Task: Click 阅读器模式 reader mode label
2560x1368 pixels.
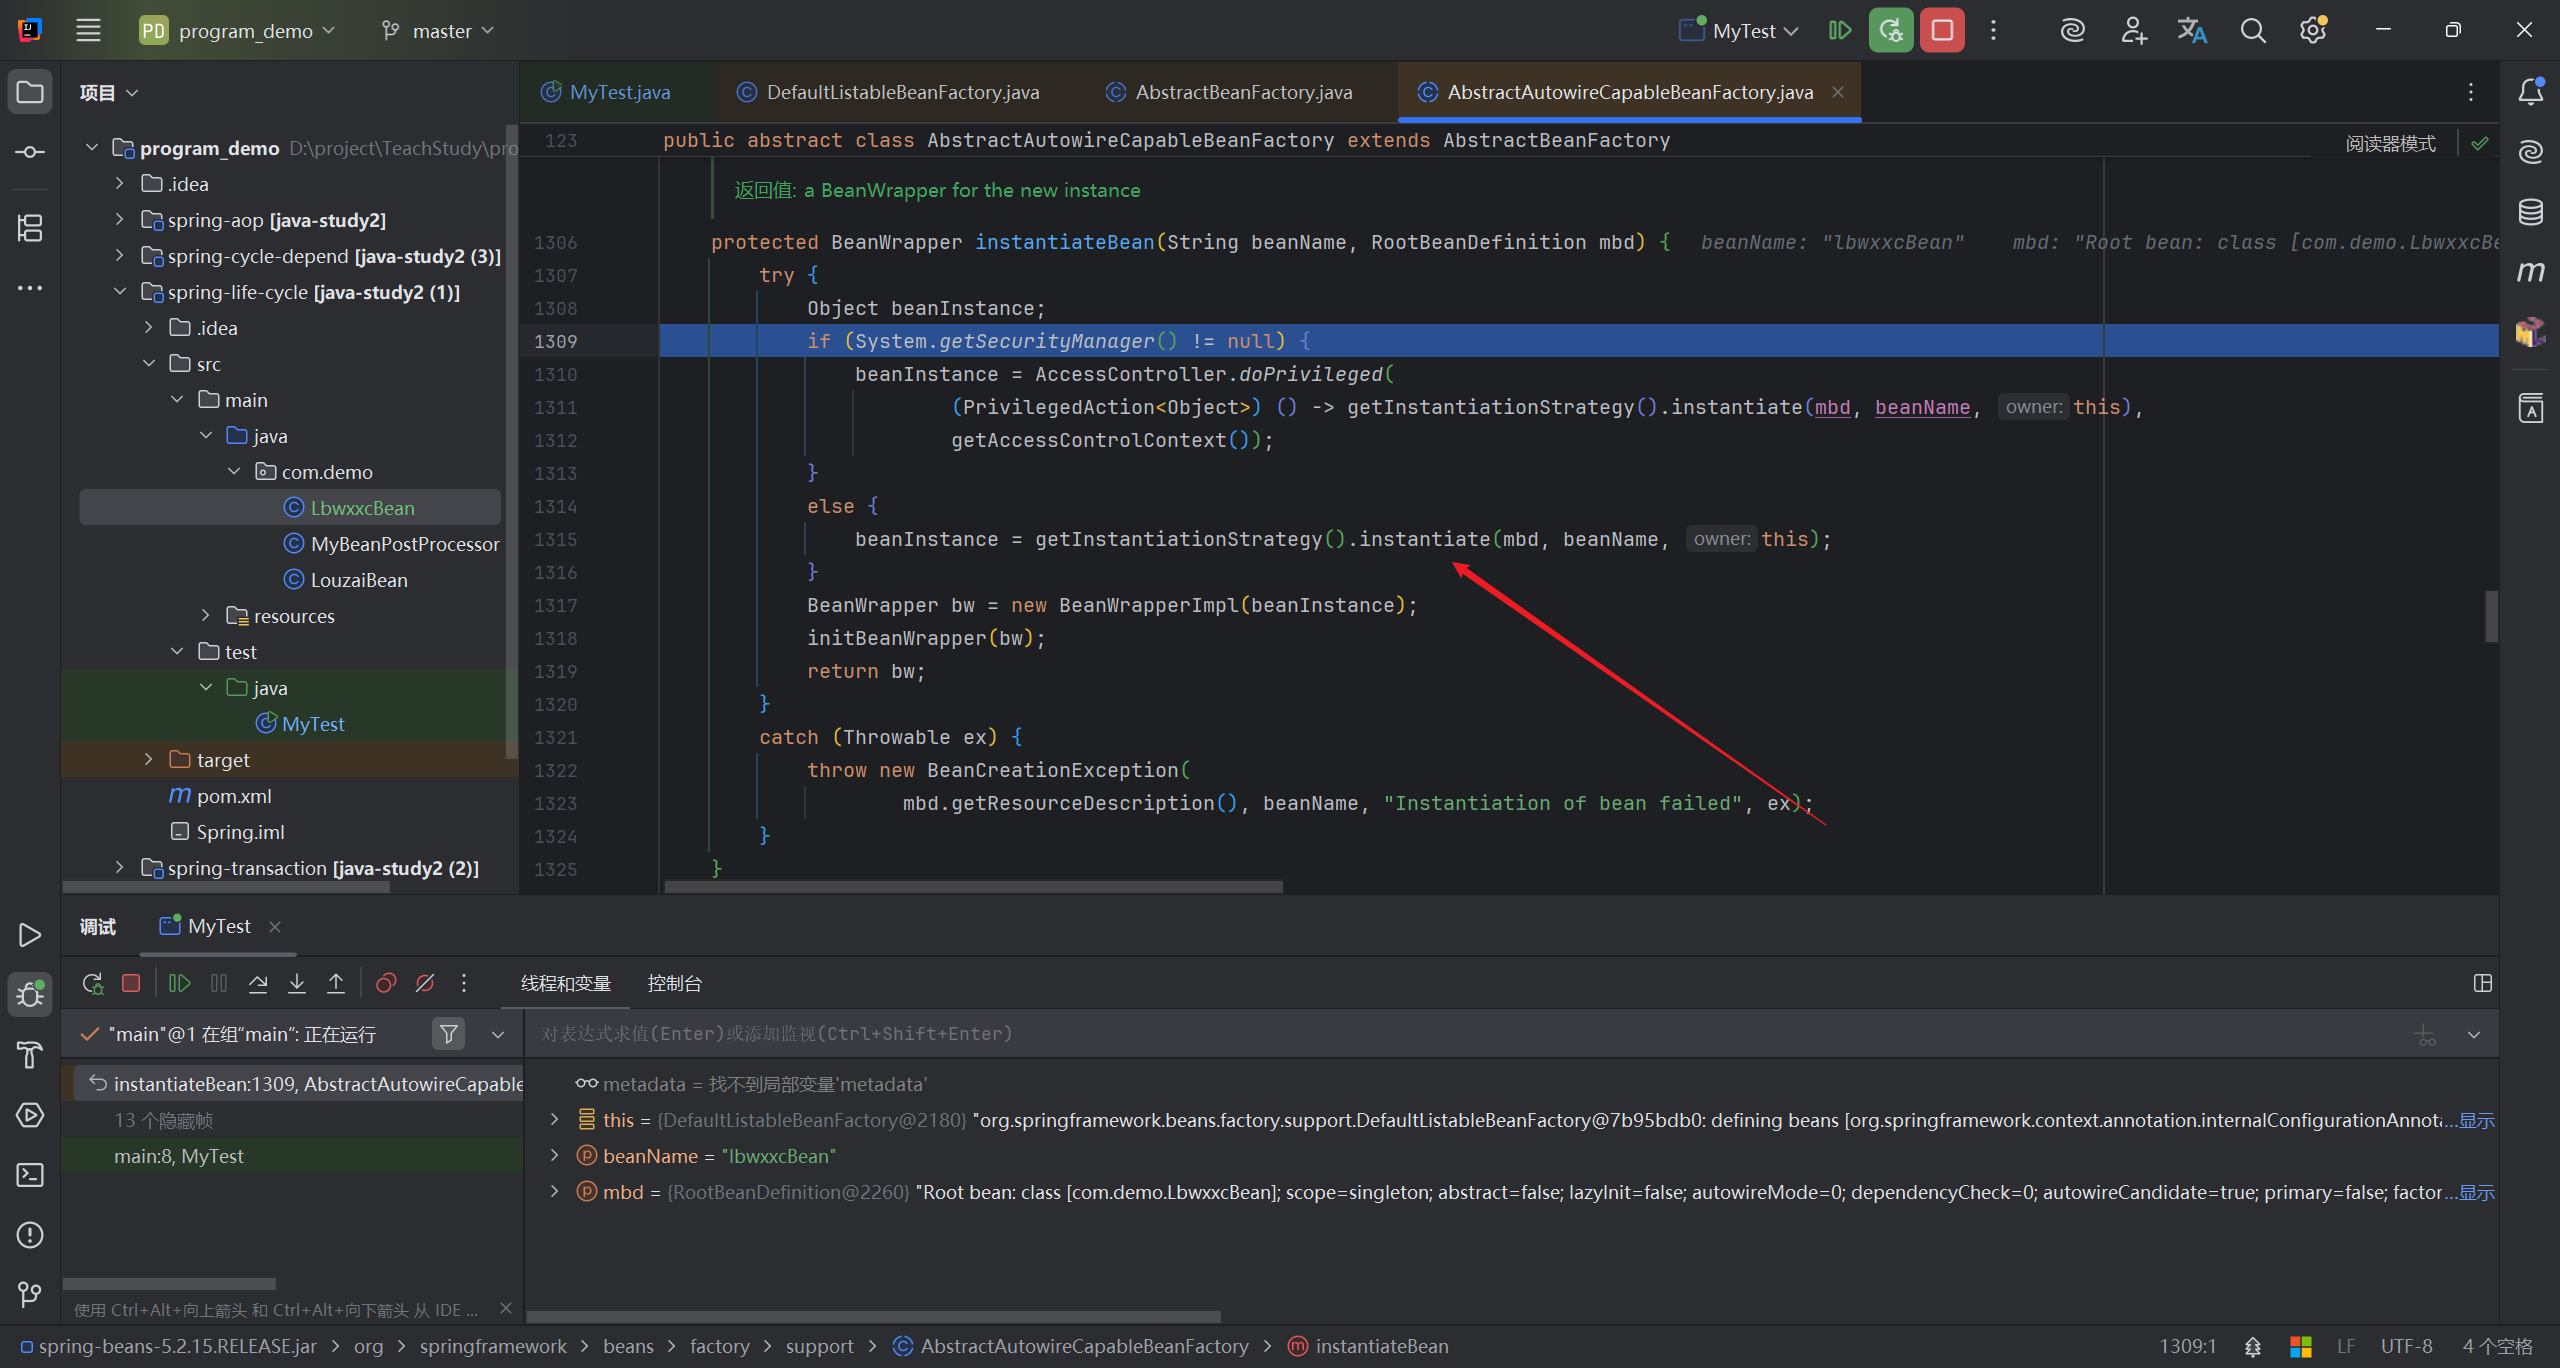Action: pos(2390,144)
